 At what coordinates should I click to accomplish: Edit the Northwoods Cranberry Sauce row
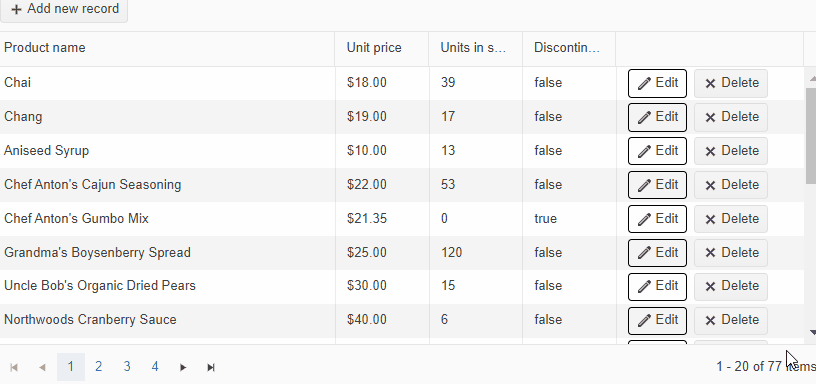(x=657, y=321)
